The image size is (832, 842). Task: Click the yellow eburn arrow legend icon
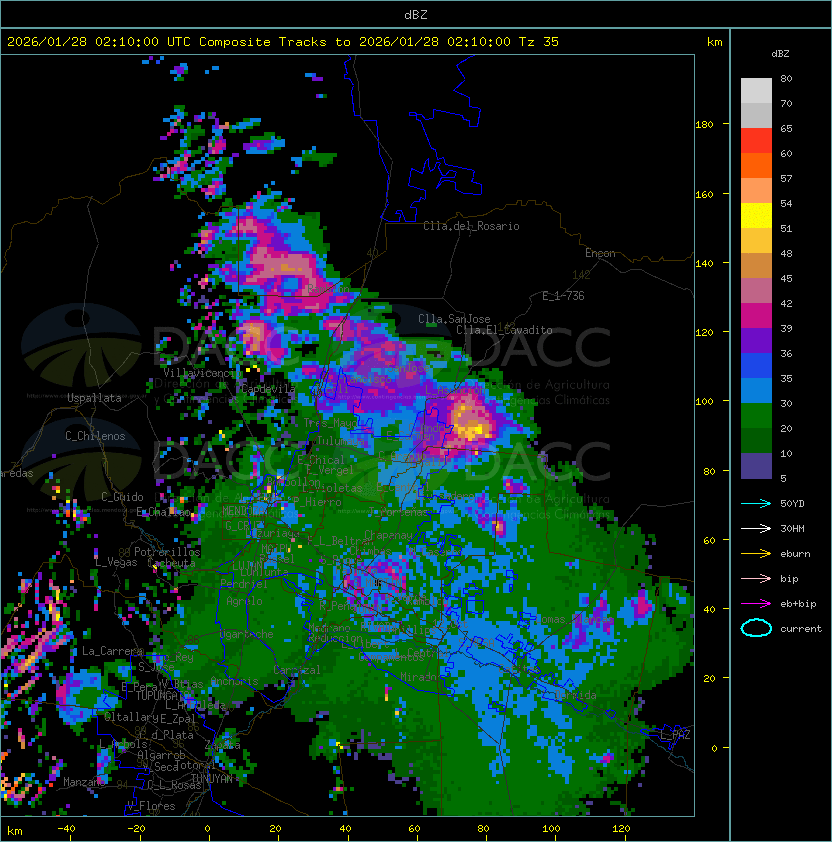(756, 554)
